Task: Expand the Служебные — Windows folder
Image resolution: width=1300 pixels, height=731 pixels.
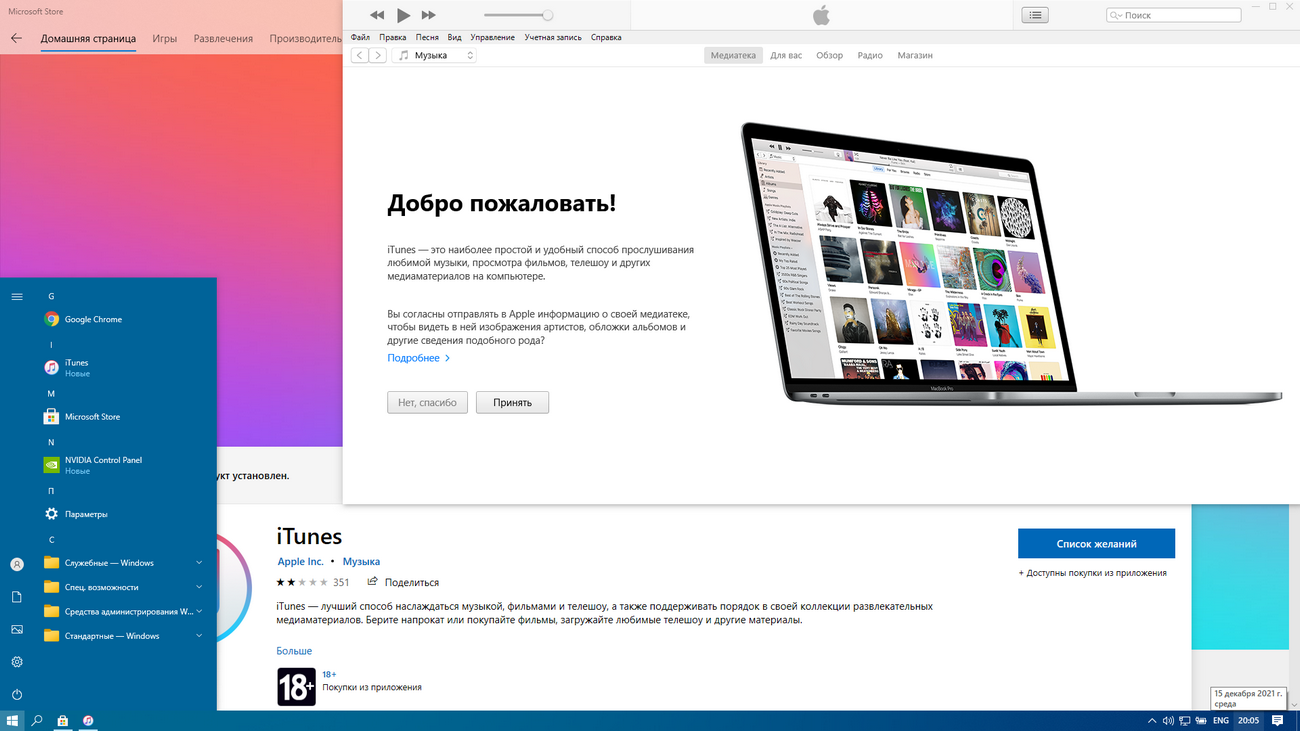Action: click(125, 563)
